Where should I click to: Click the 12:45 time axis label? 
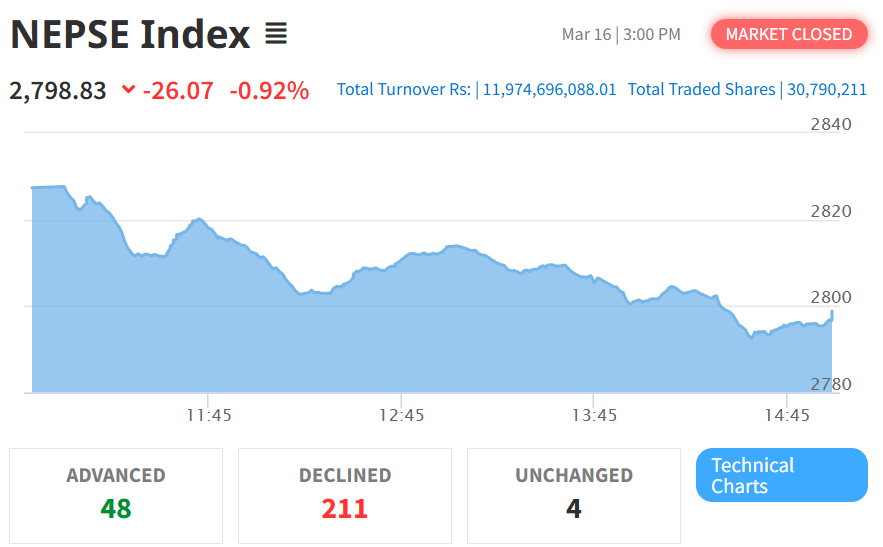click(x=401, y=415)
